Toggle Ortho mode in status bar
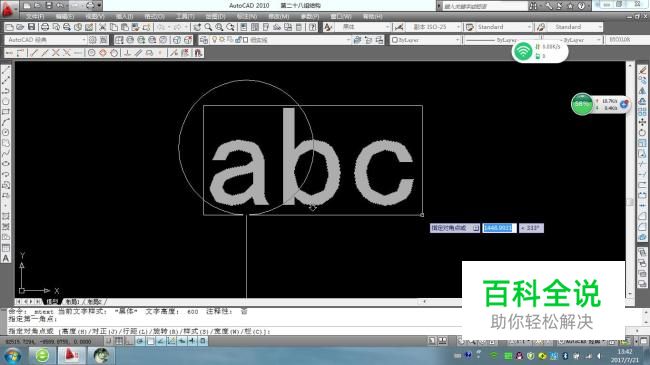This screenshot has height=365, width=650. [x=129, y=341]
